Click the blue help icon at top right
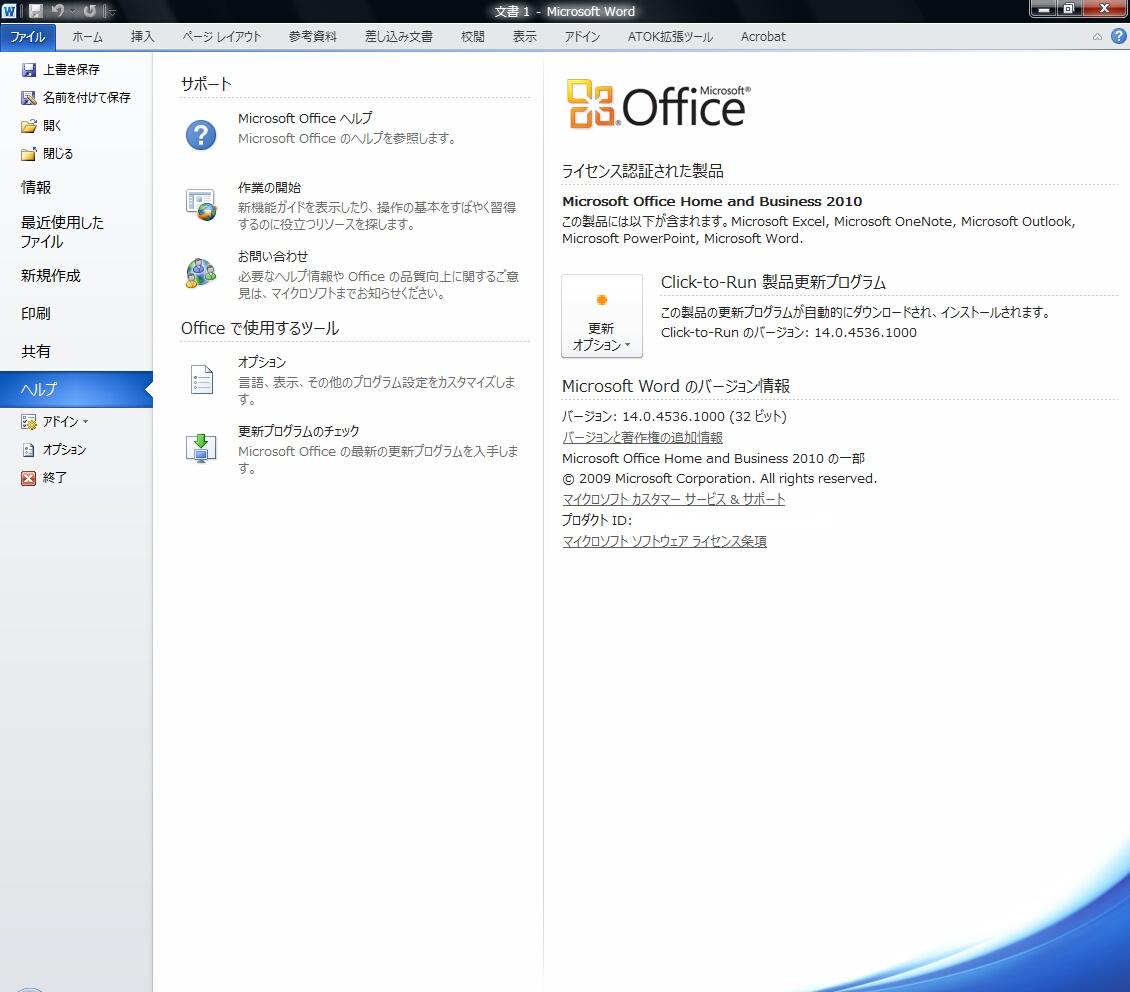Image resolution: width=1130 pixels, height=992 pixels. (1118, 36)
